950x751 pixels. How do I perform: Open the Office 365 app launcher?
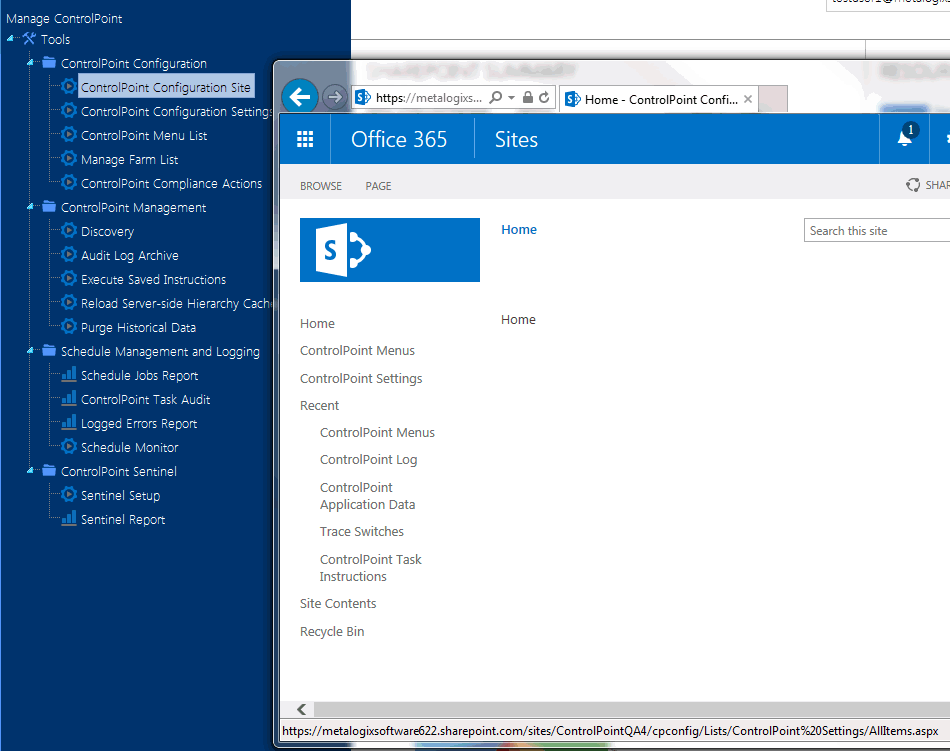click(305, 138)
